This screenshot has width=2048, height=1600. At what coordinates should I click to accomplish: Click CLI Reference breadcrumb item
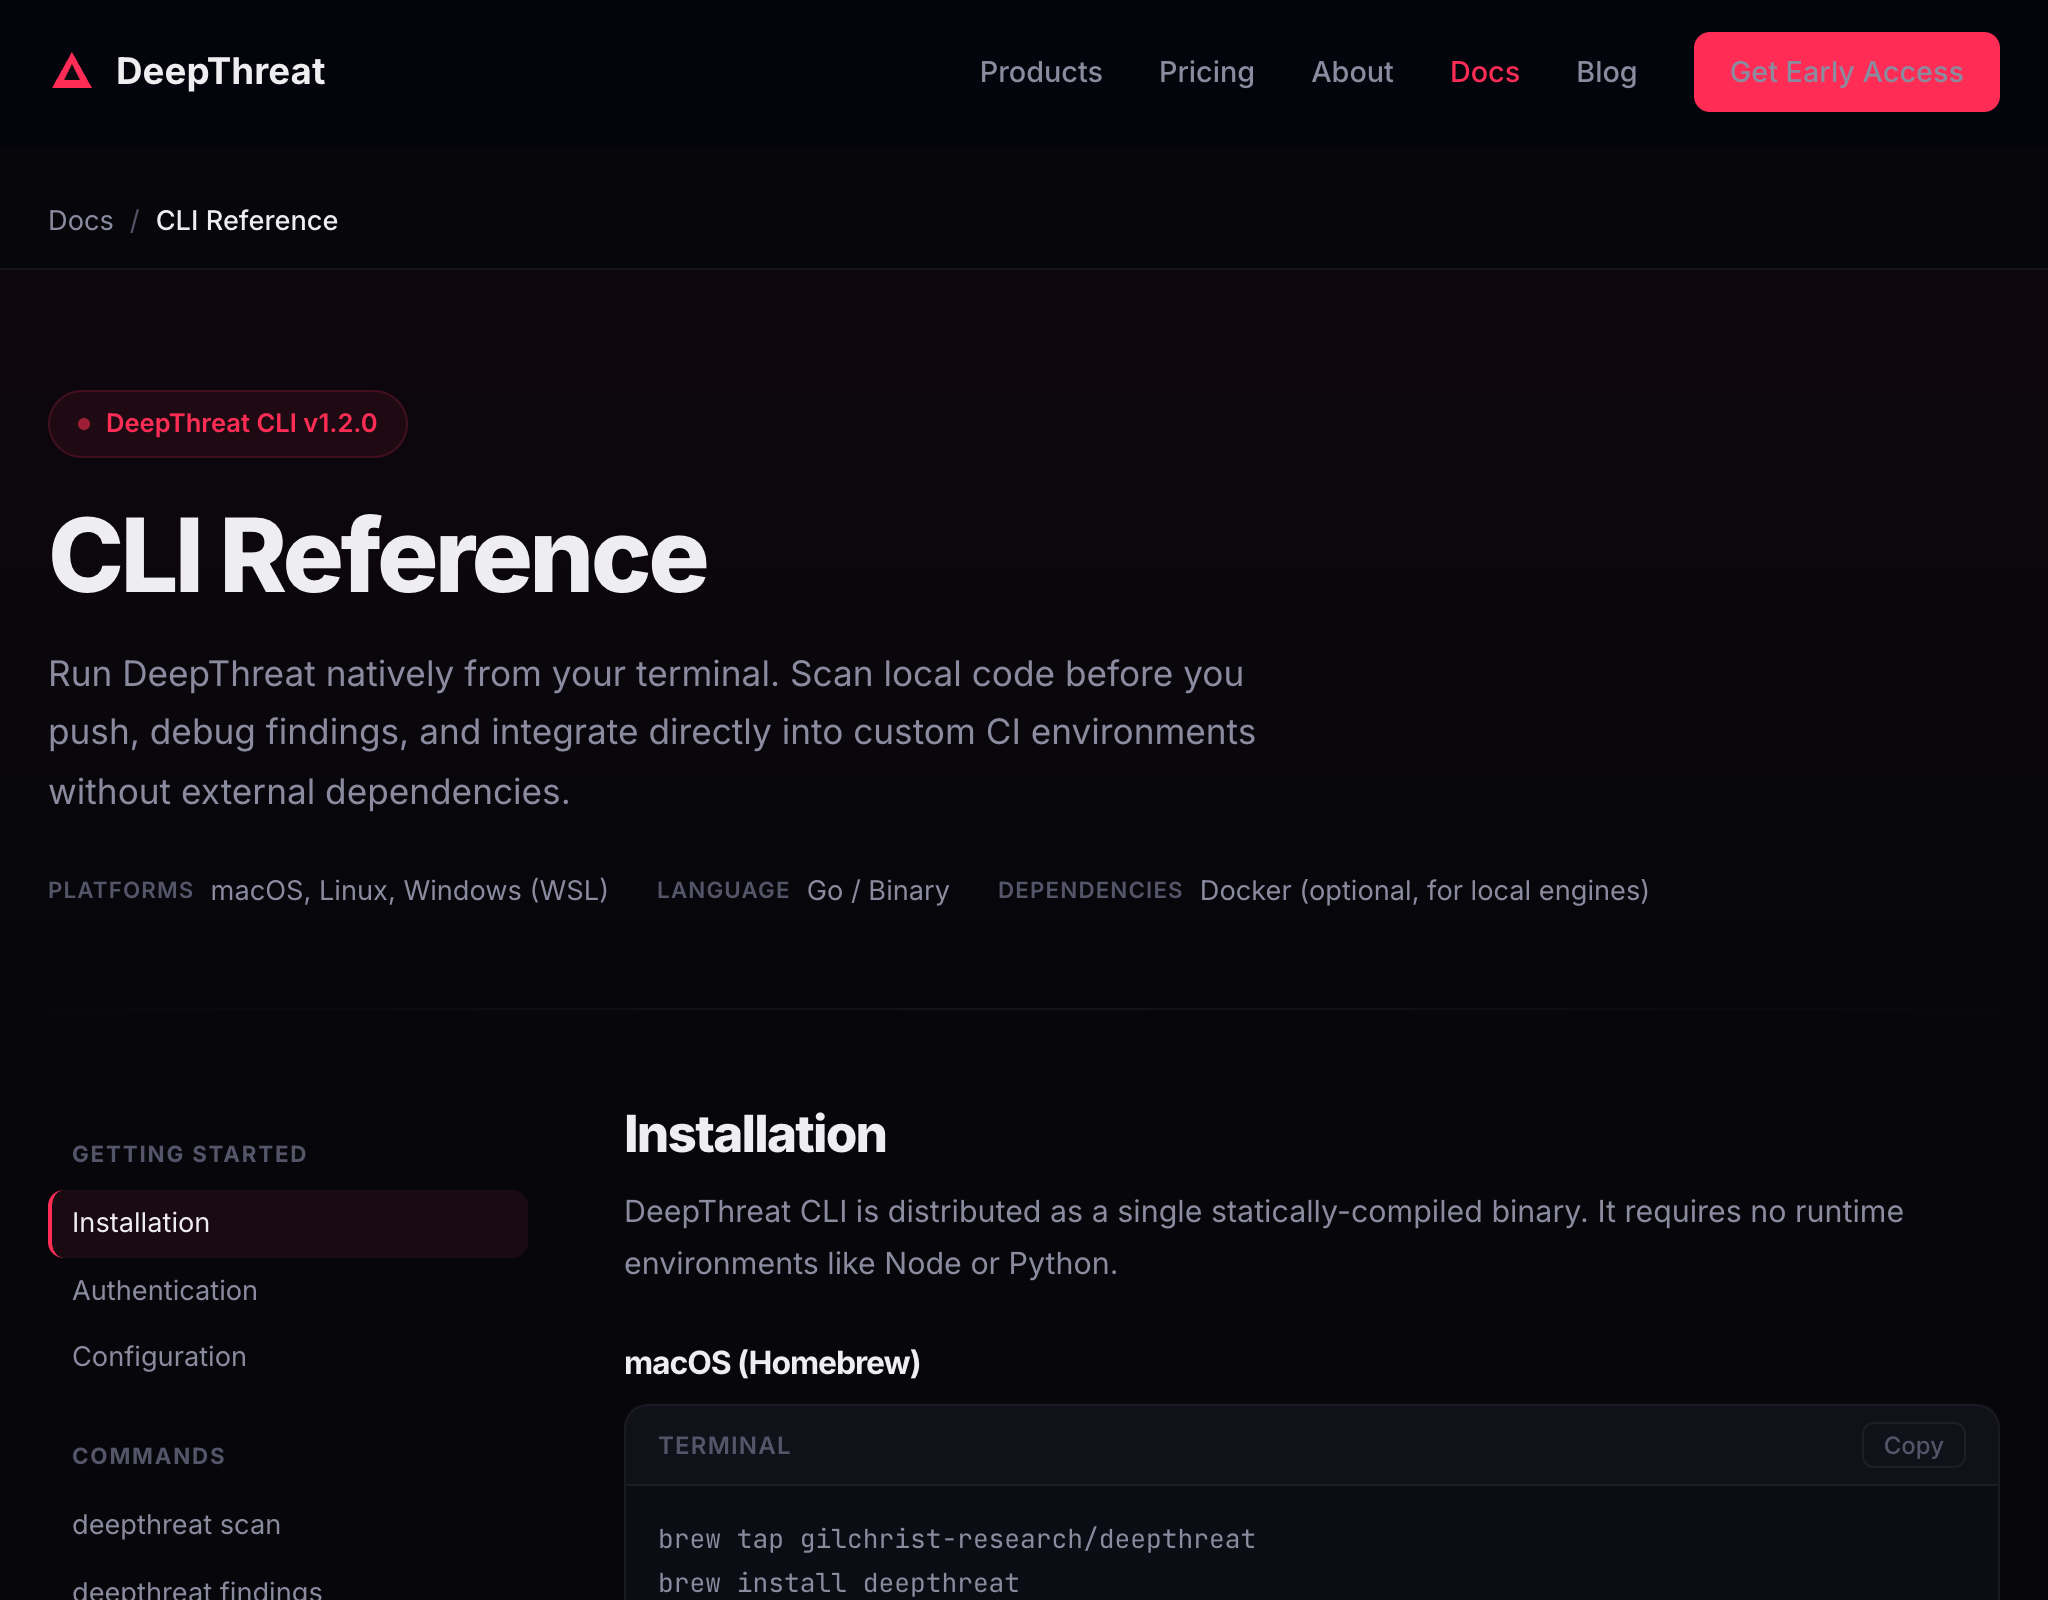point(247,220)
